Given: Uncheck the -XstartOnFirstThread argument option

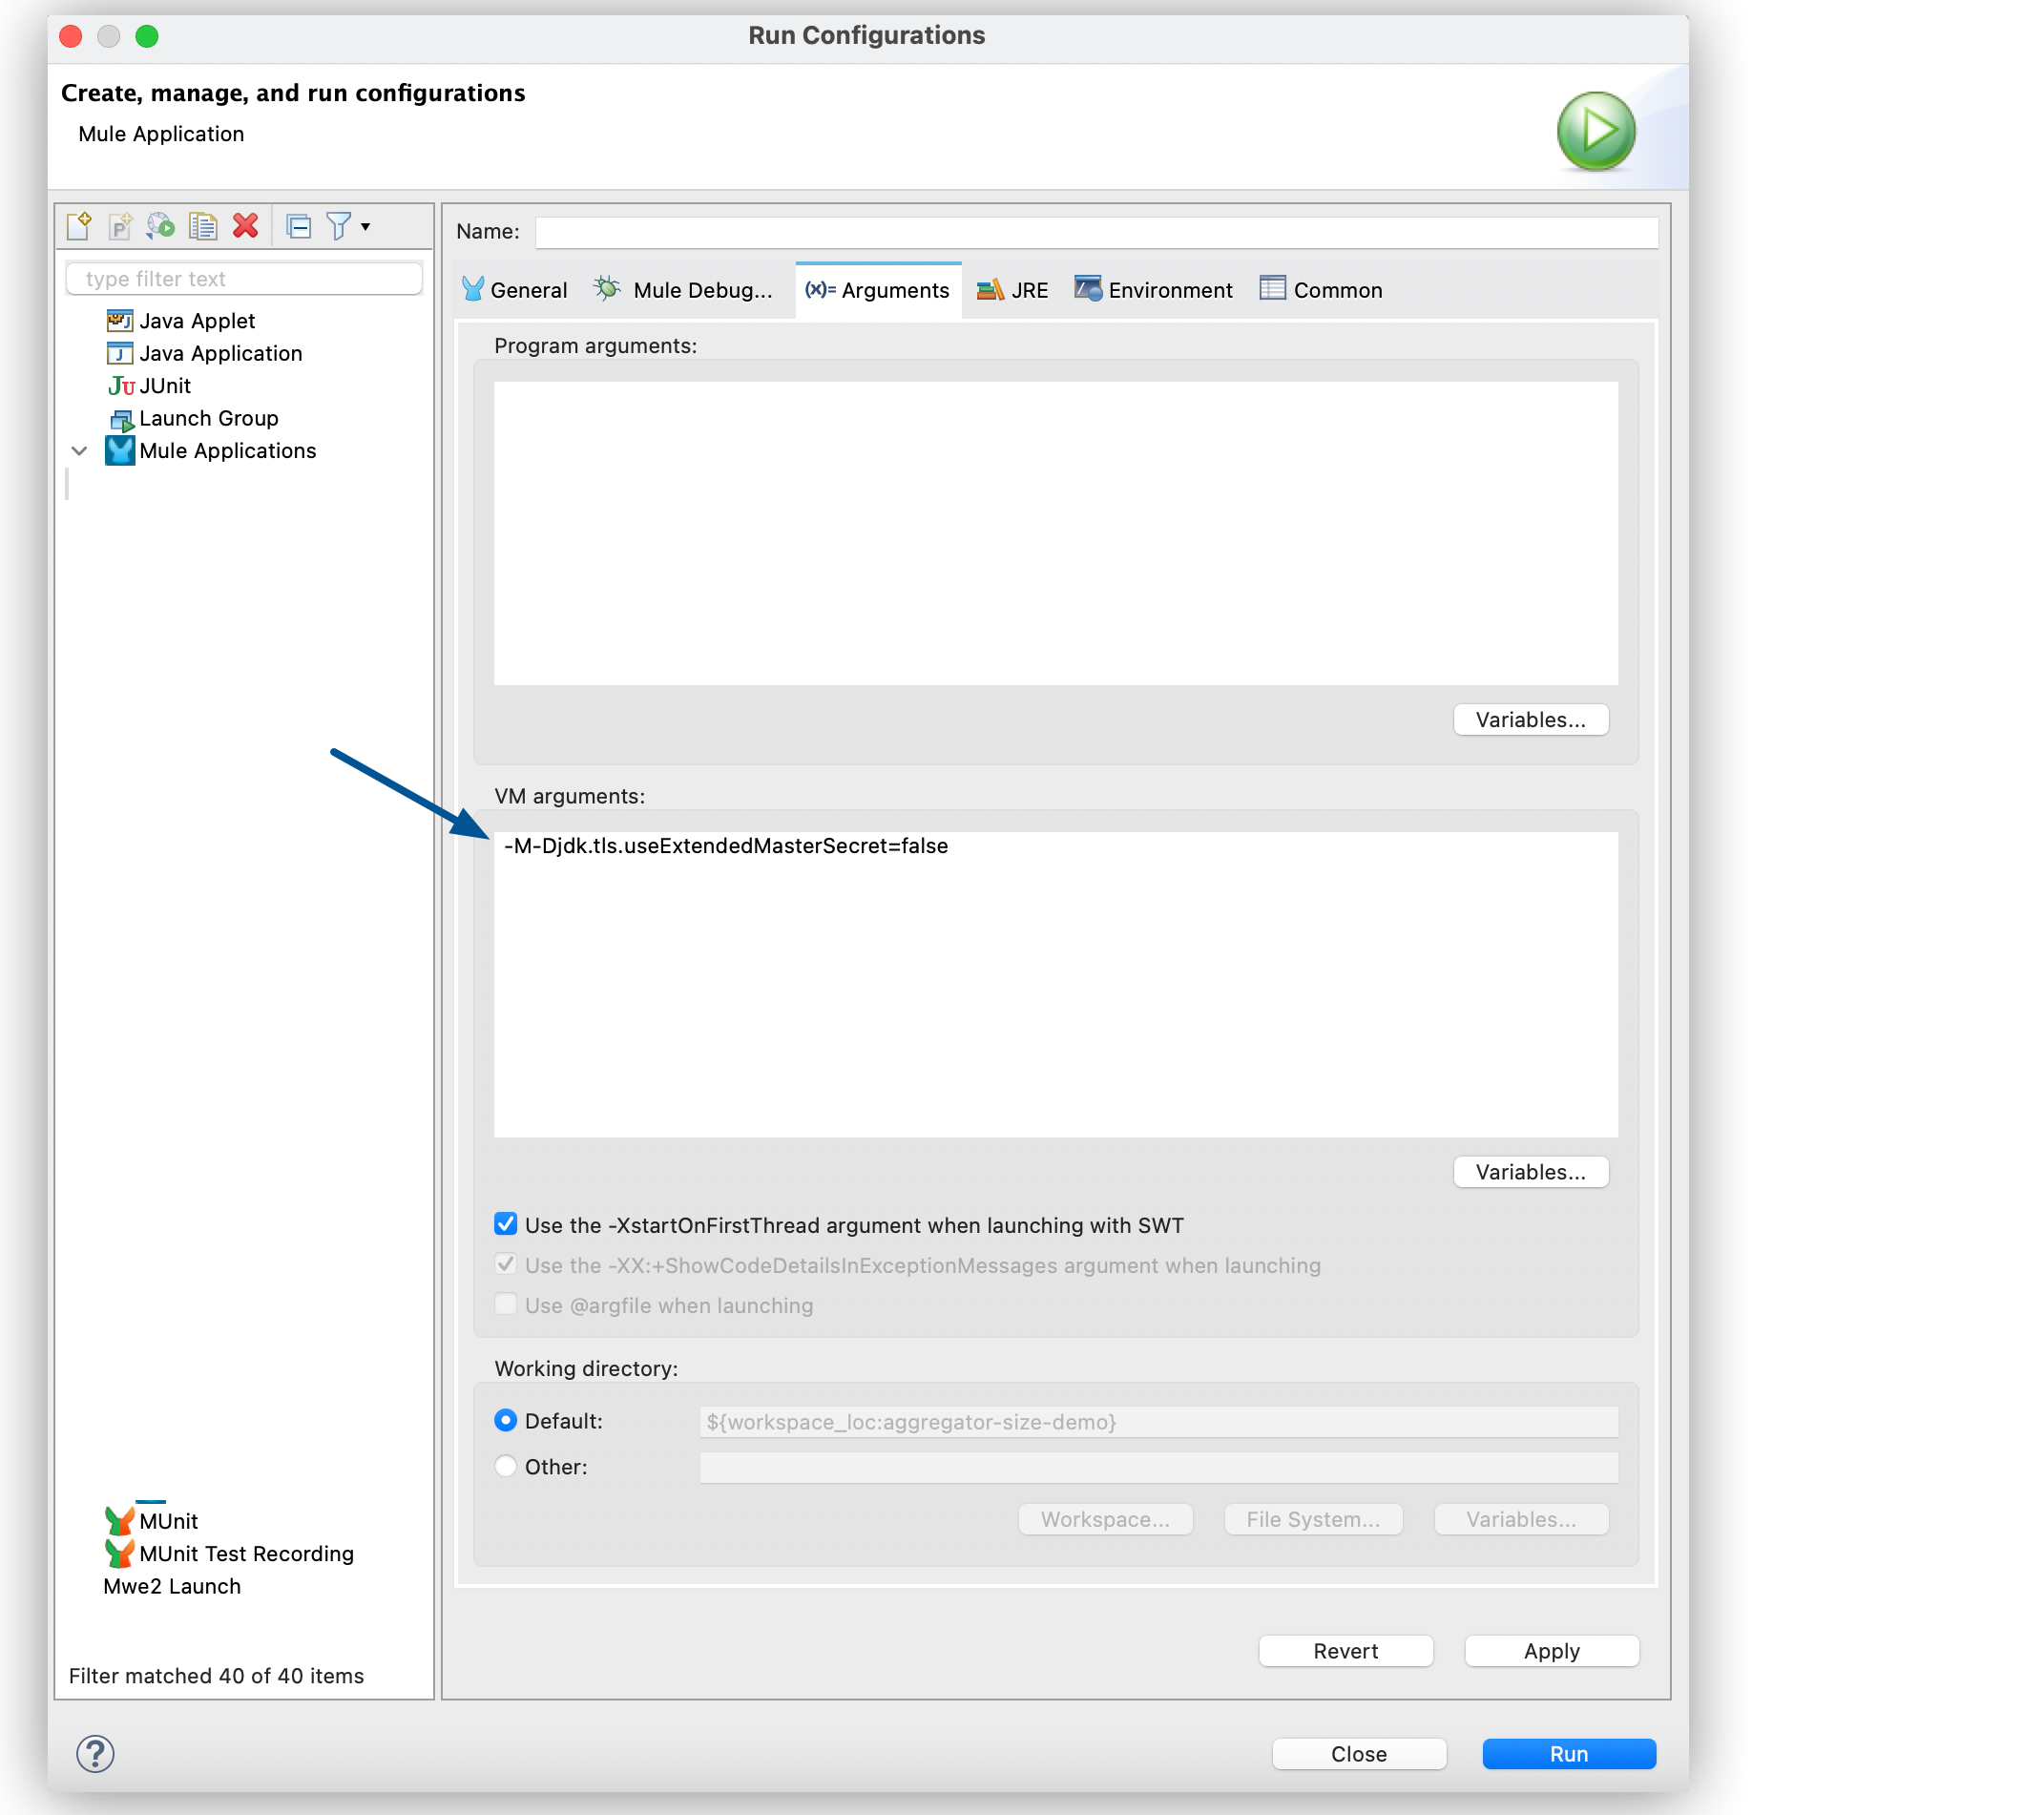Looking at the screenshot, I should [x=505, y=1223].
